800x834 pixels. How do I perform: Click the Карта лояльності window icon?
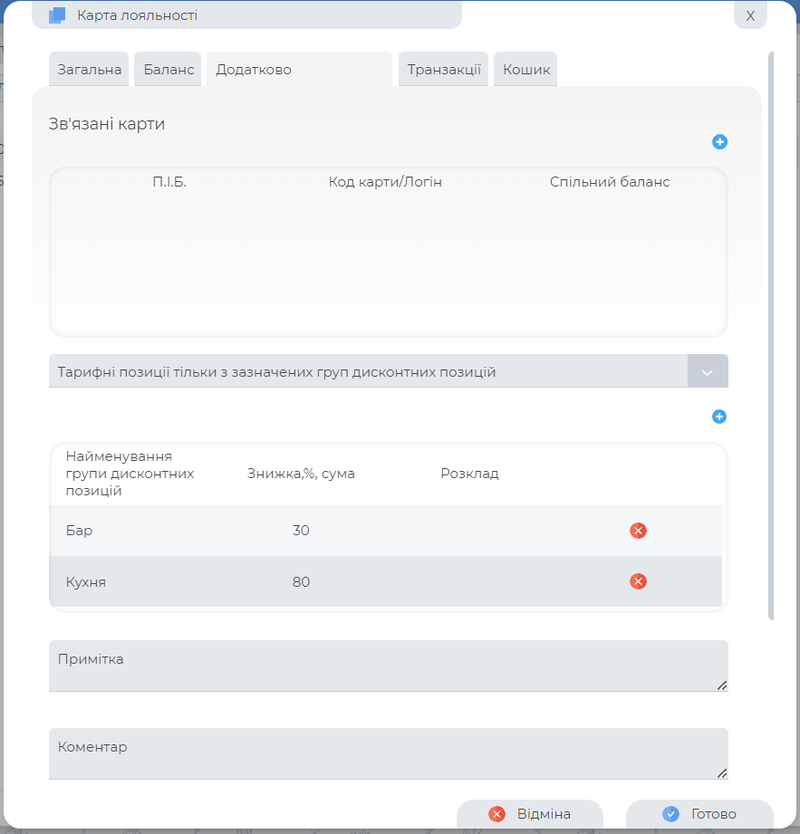(57, 15)
